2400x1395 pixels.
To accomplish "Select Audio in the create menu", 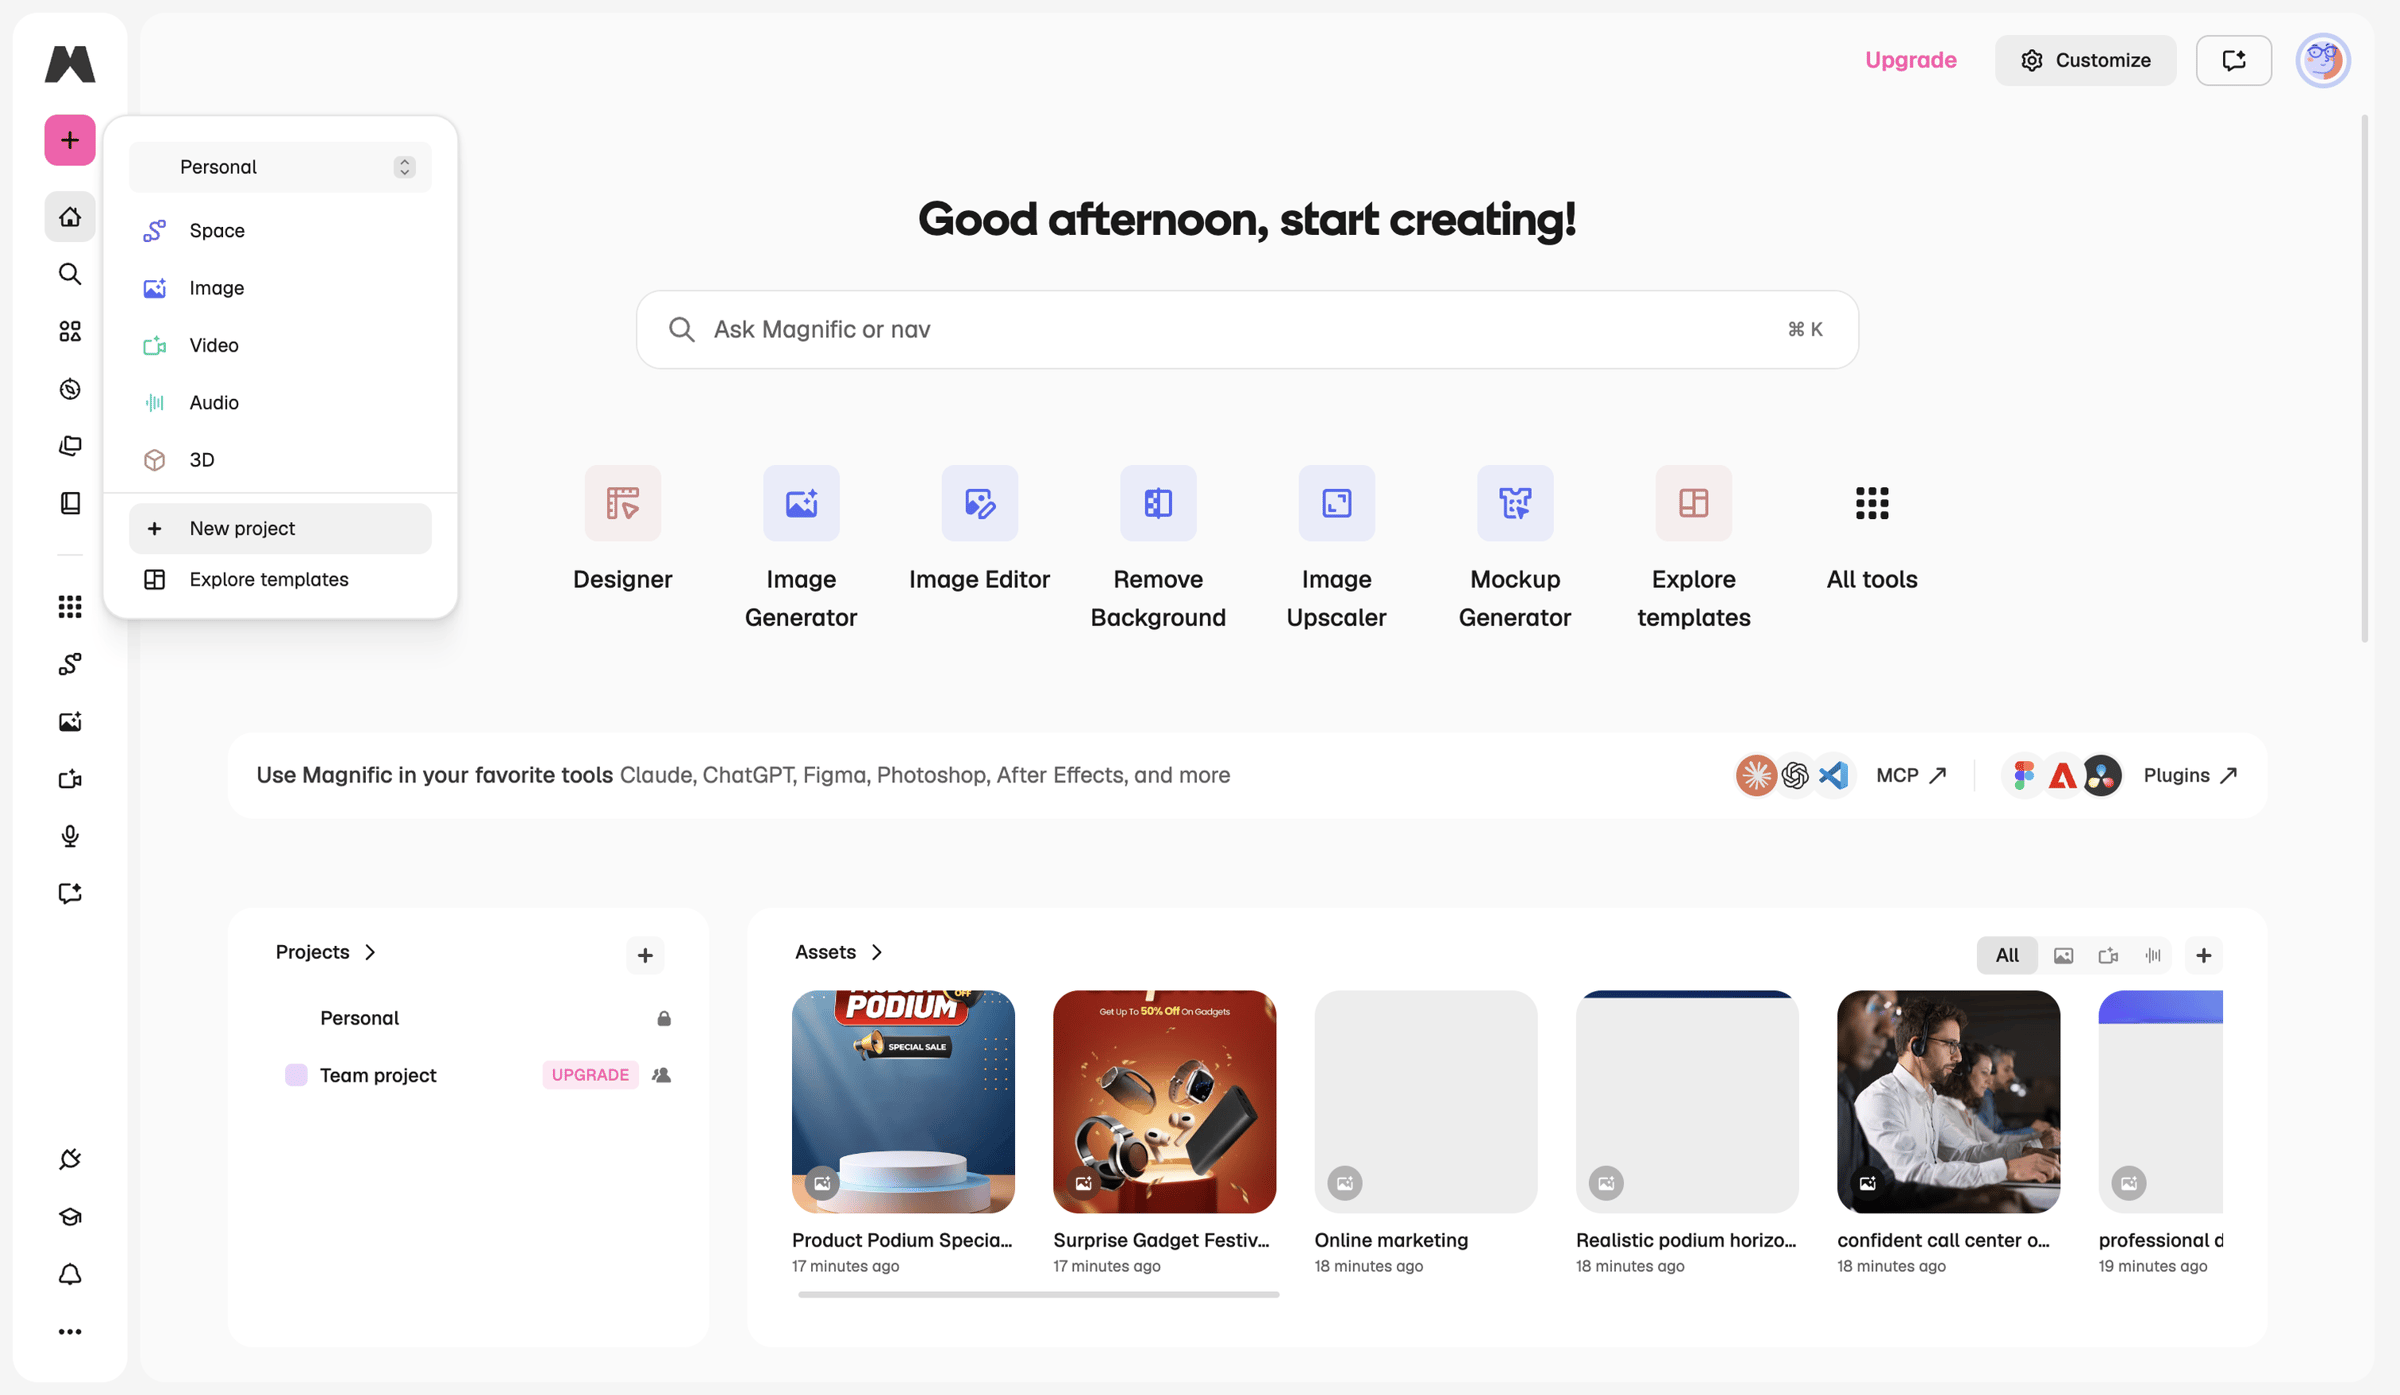I will (280, 402).
